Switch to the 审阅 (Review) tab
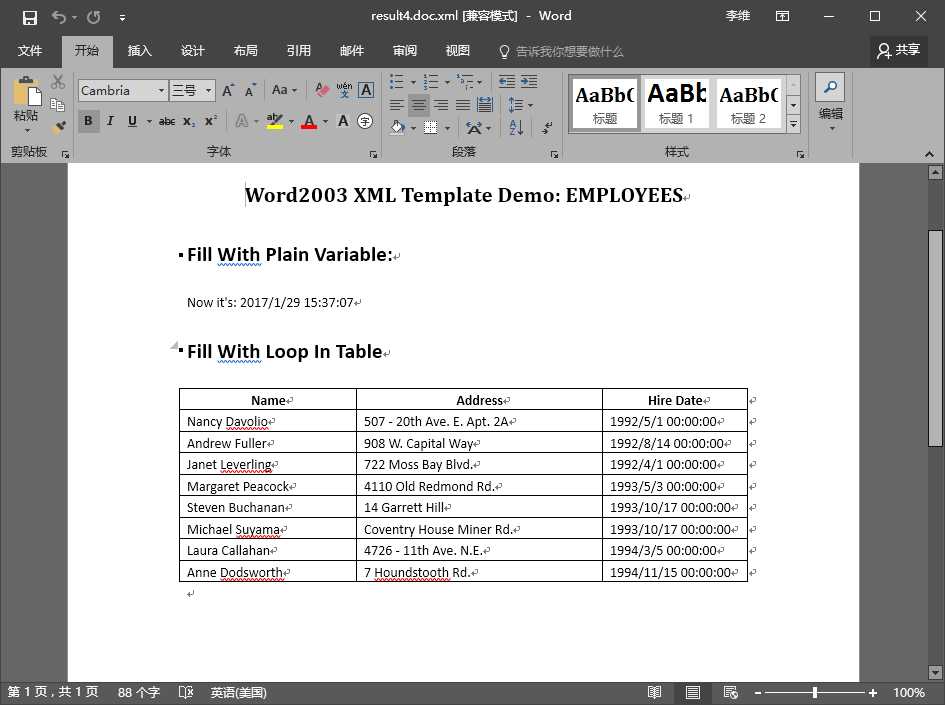 tap(405, 51)
